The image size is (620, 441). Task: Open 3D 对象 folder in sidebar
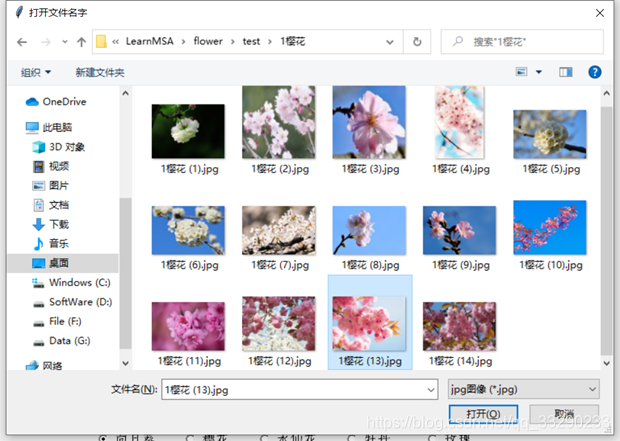[x=59, y=147]
